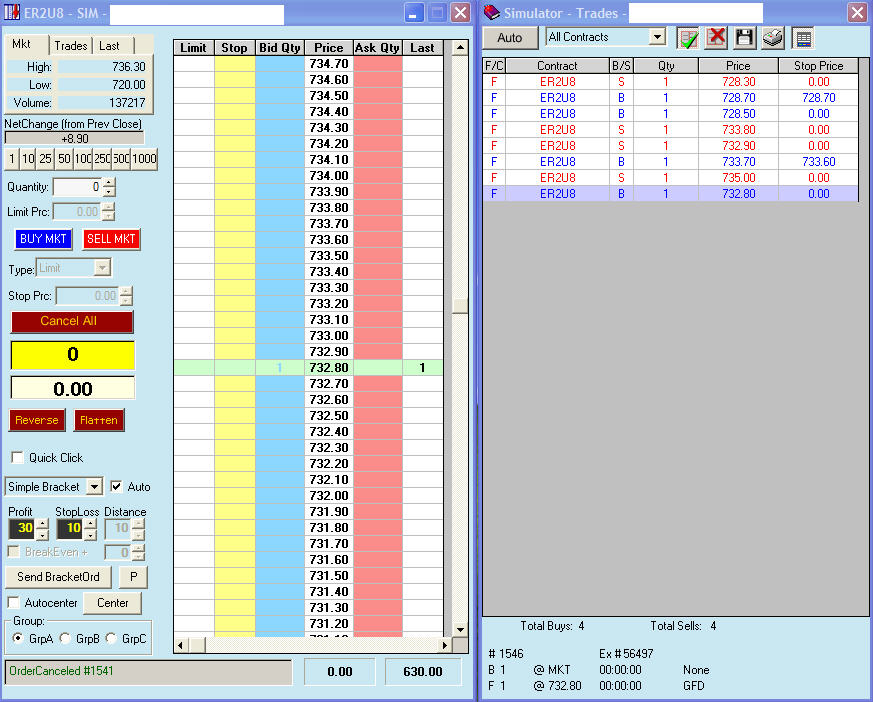
Task: Click the red X delete icon
Action: point(716,38)
